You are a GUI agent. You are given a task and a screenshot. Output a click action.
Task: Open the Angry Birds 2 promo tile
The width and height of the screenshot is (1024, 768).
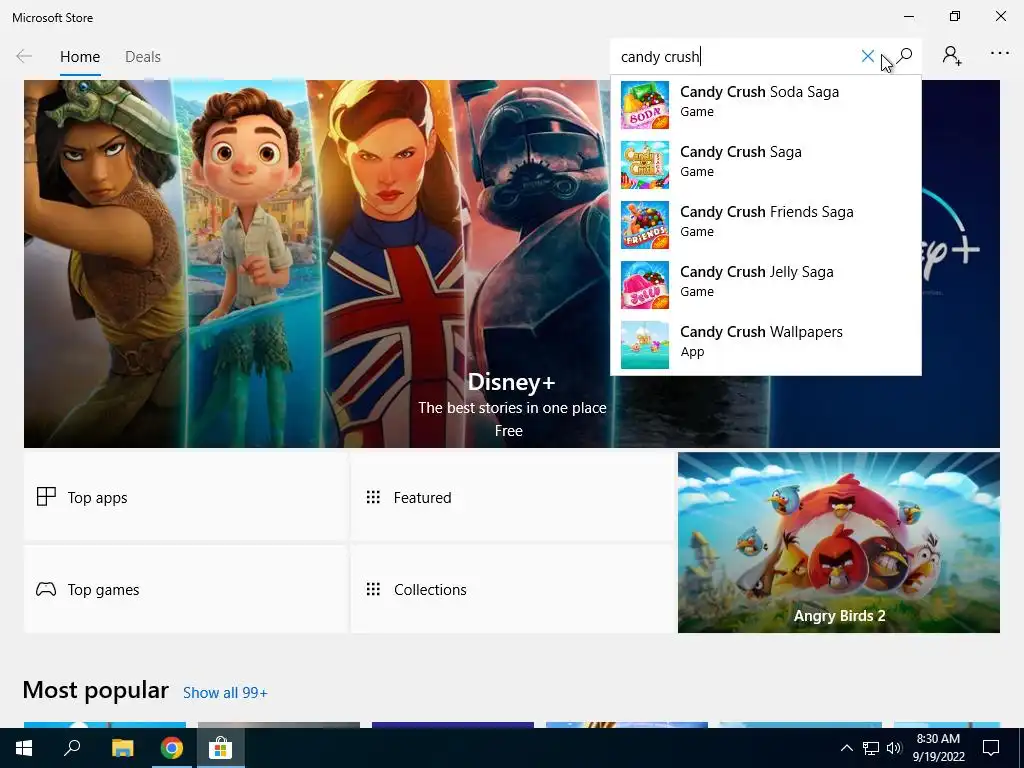(839, 543)
